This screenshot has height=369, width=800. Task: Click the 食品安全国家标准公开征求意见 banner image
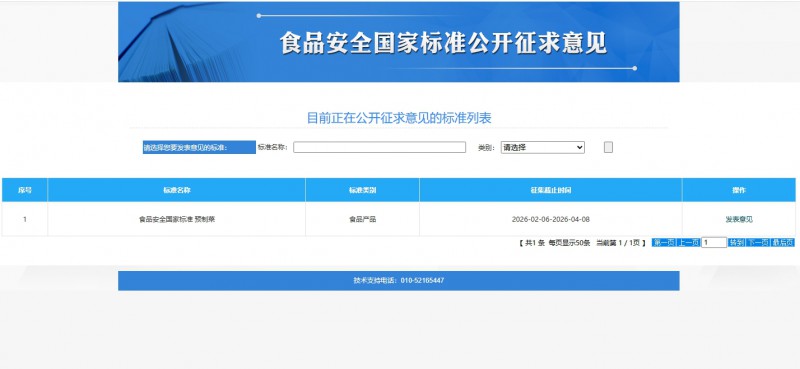(x=398, y=42)
